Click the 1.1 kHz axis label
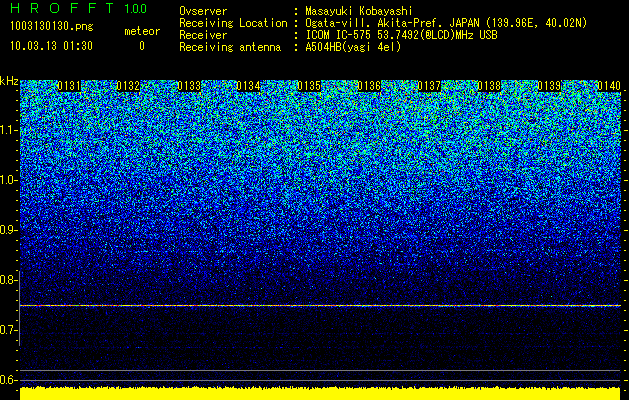The width and height of the screenshot is (629, 400). tap(8, 130)
